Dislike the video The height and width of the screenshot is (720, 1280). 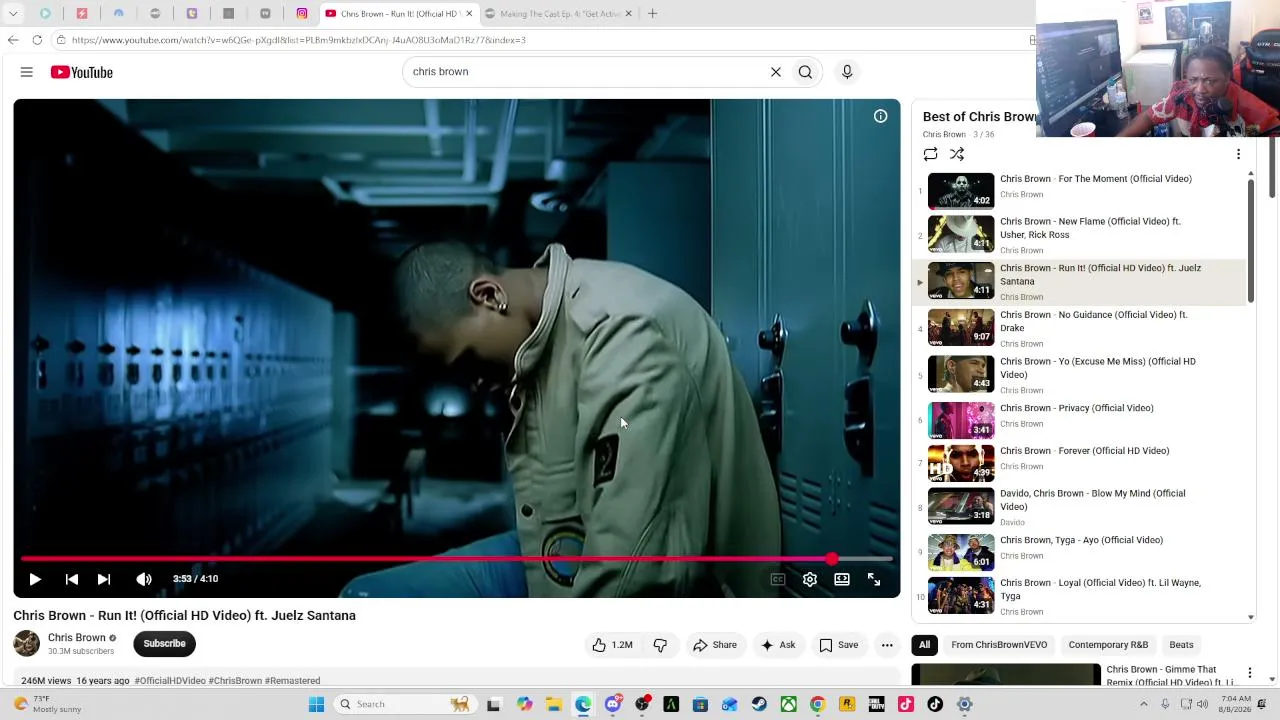click(660, 645)
